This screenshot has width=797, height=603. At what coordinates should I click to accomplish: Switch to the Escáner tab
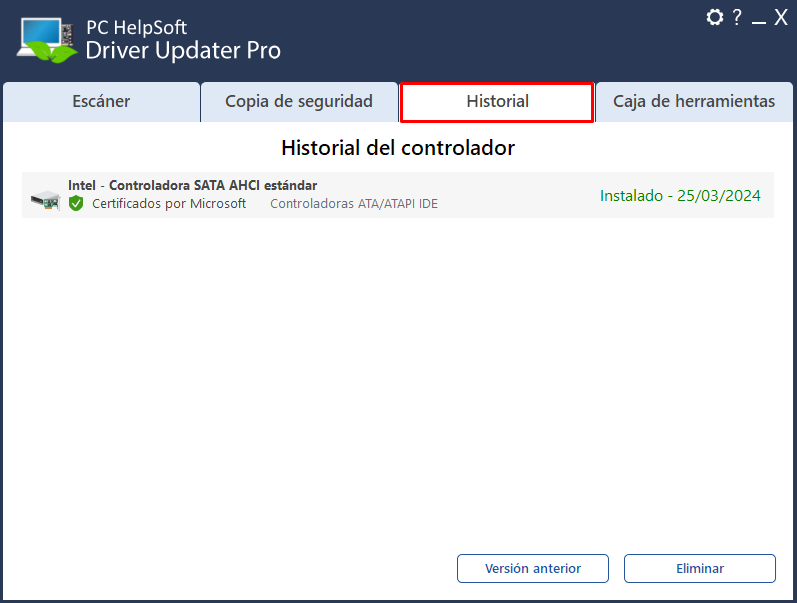(101, 102)
